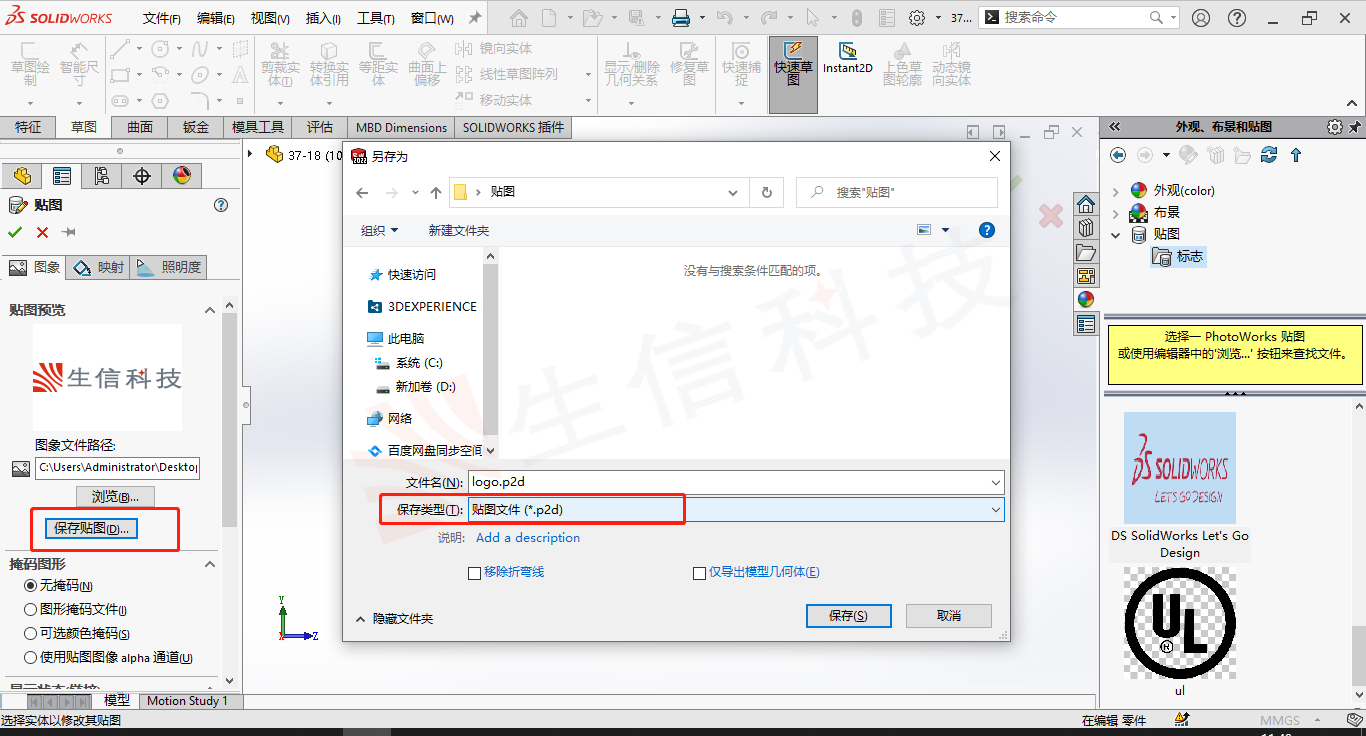This screenshot has width=1366, height=736.
Task: Click the 保存贴图 button
Action: pos(92,528)
